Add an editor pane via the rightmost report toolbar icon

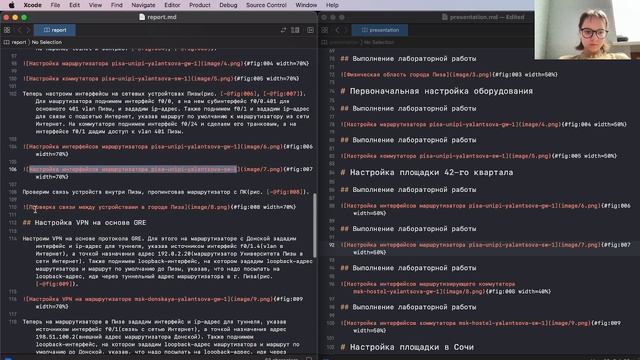(310, 30)
